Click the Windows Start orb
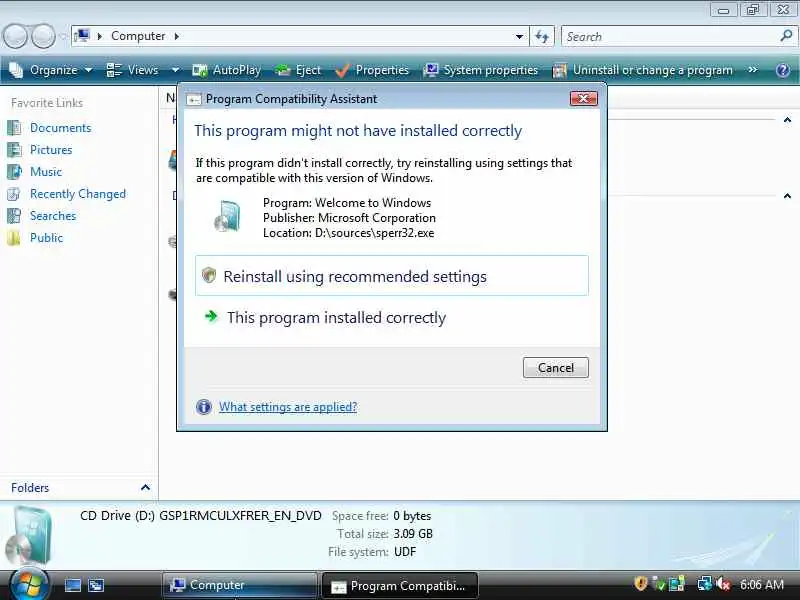The height and width of the screenshot is (600, 800). point(28,585)
